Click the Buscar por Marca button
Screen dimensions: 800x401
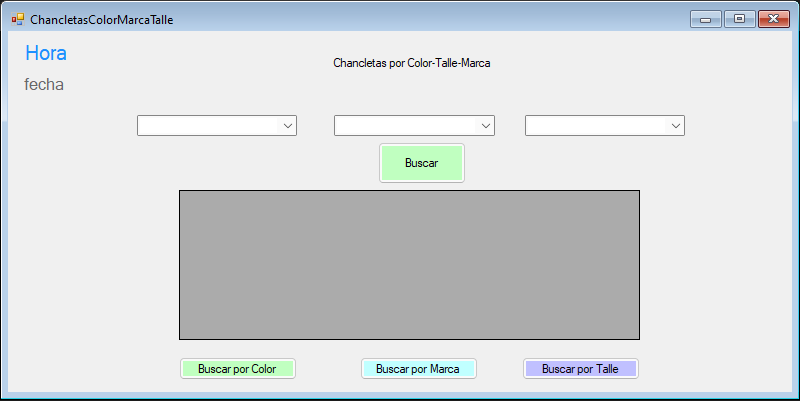coord(418,368)
